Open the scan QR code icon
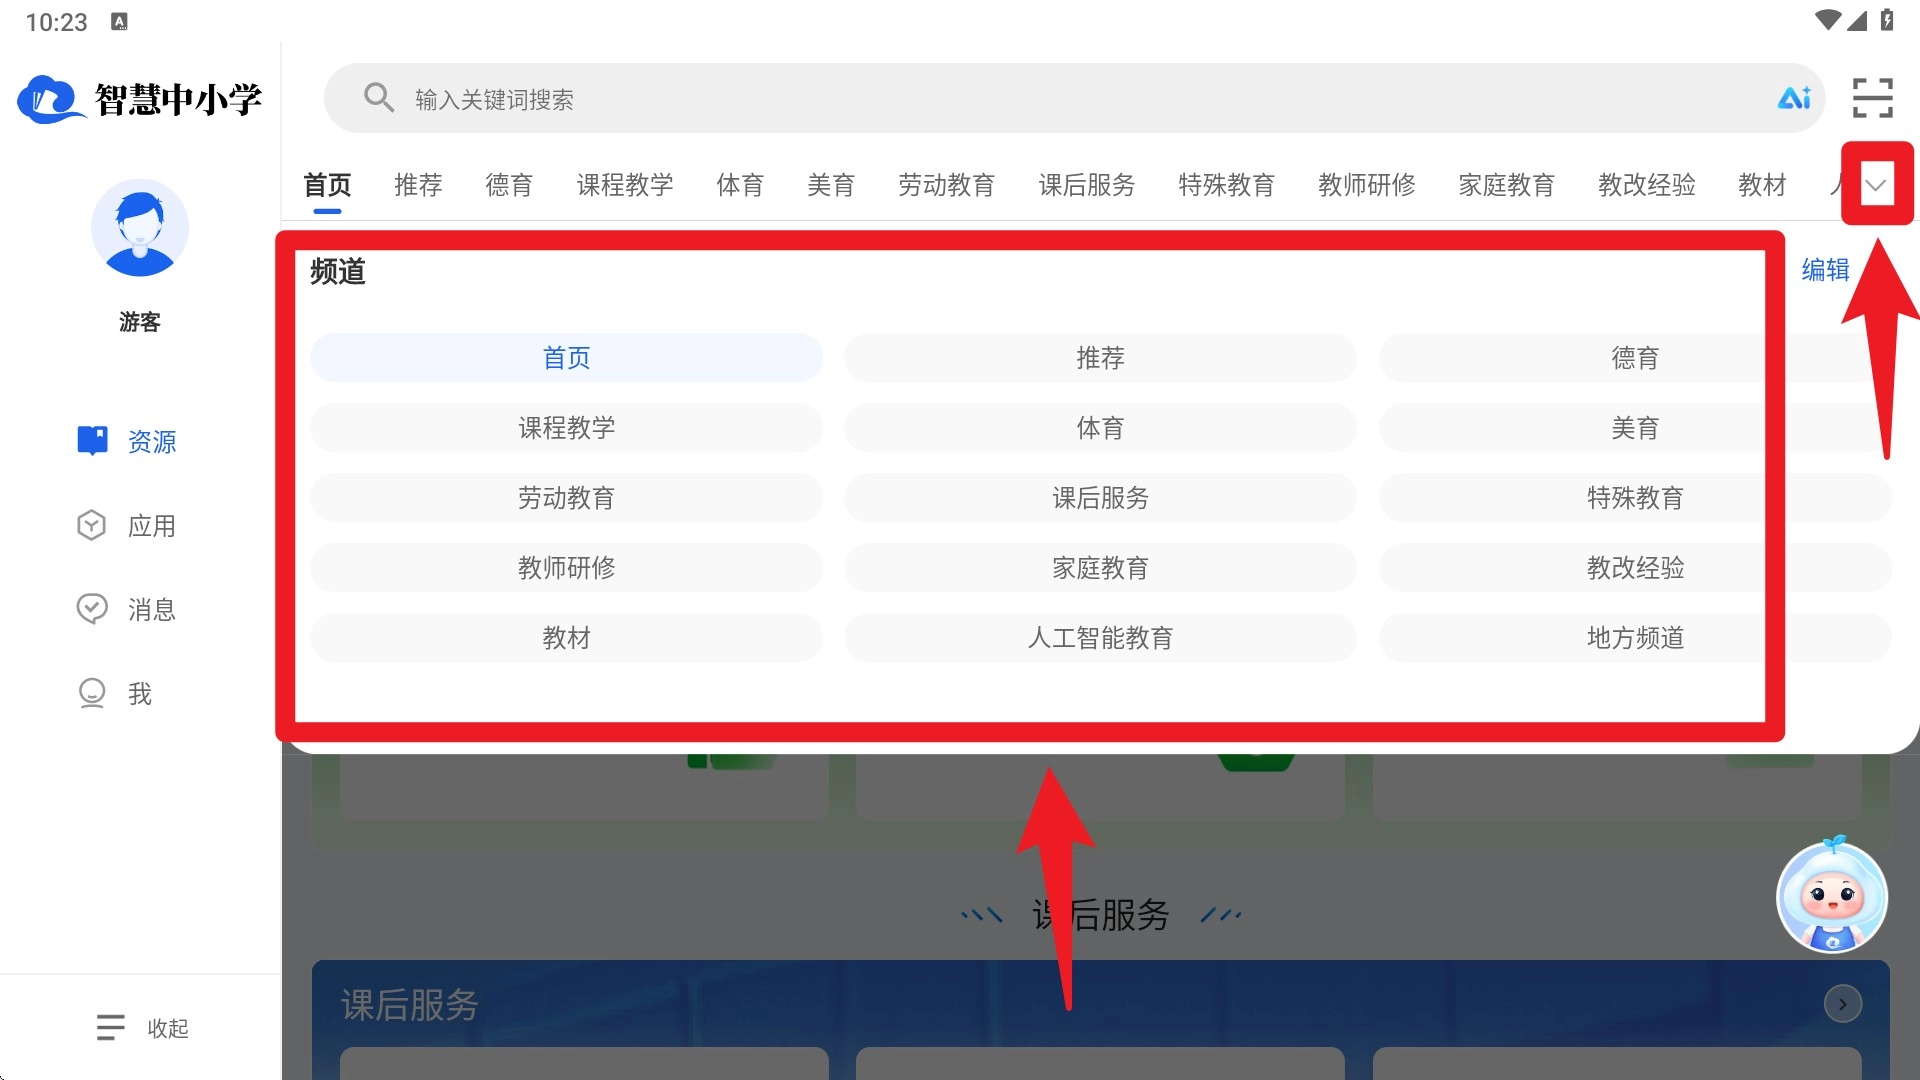This screenshot has width=1920, height=1080. pyautogui.click(x=1872, y=98)
